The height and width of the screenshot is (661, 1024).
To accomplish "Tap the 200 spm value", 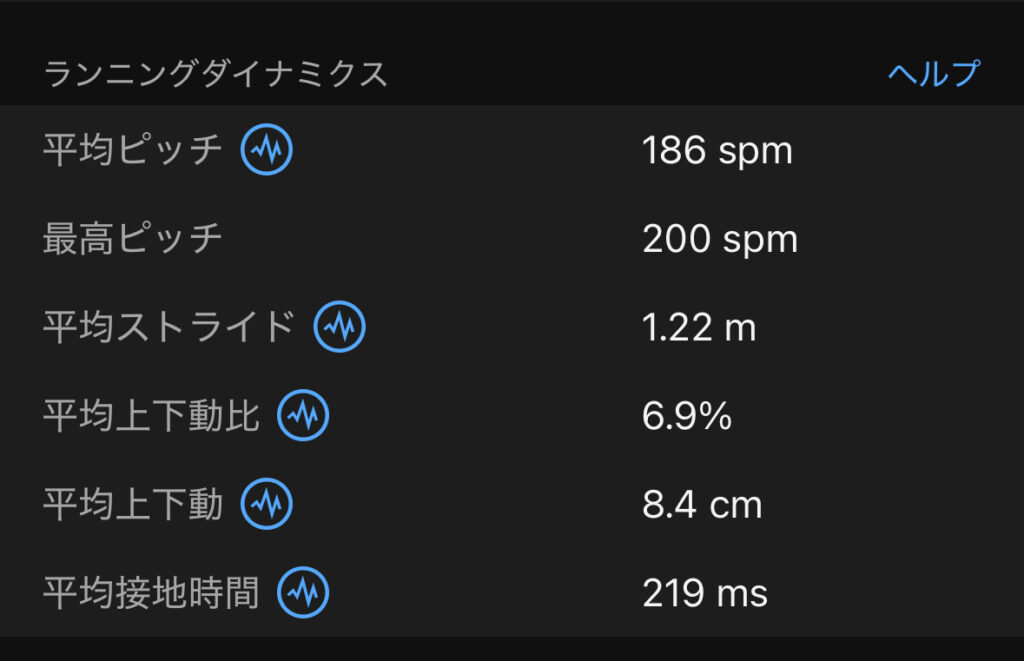I will (719, 239).
